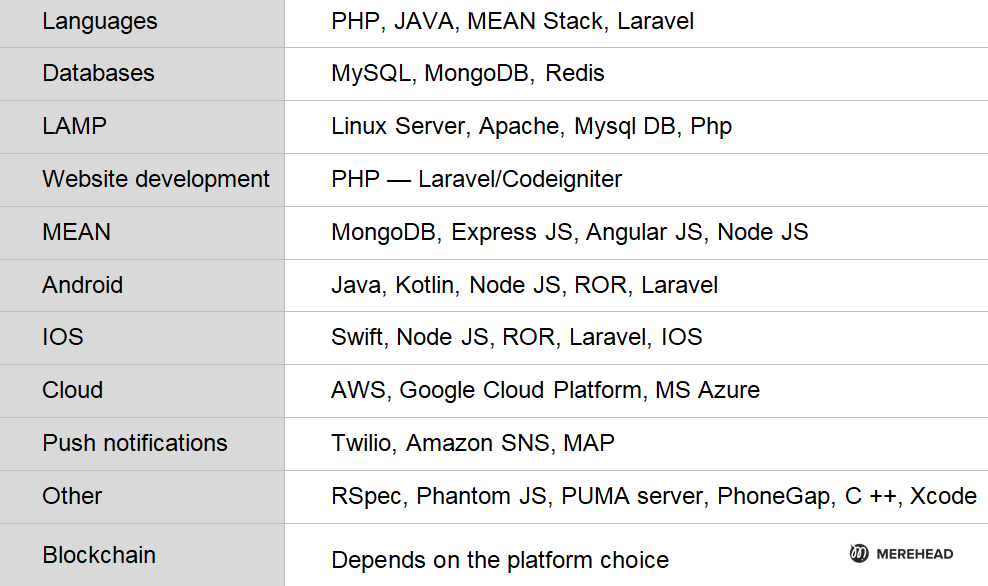Click the Cloud category label
The height and width of the screenshot is (586, 988).
tap(72, 390)
